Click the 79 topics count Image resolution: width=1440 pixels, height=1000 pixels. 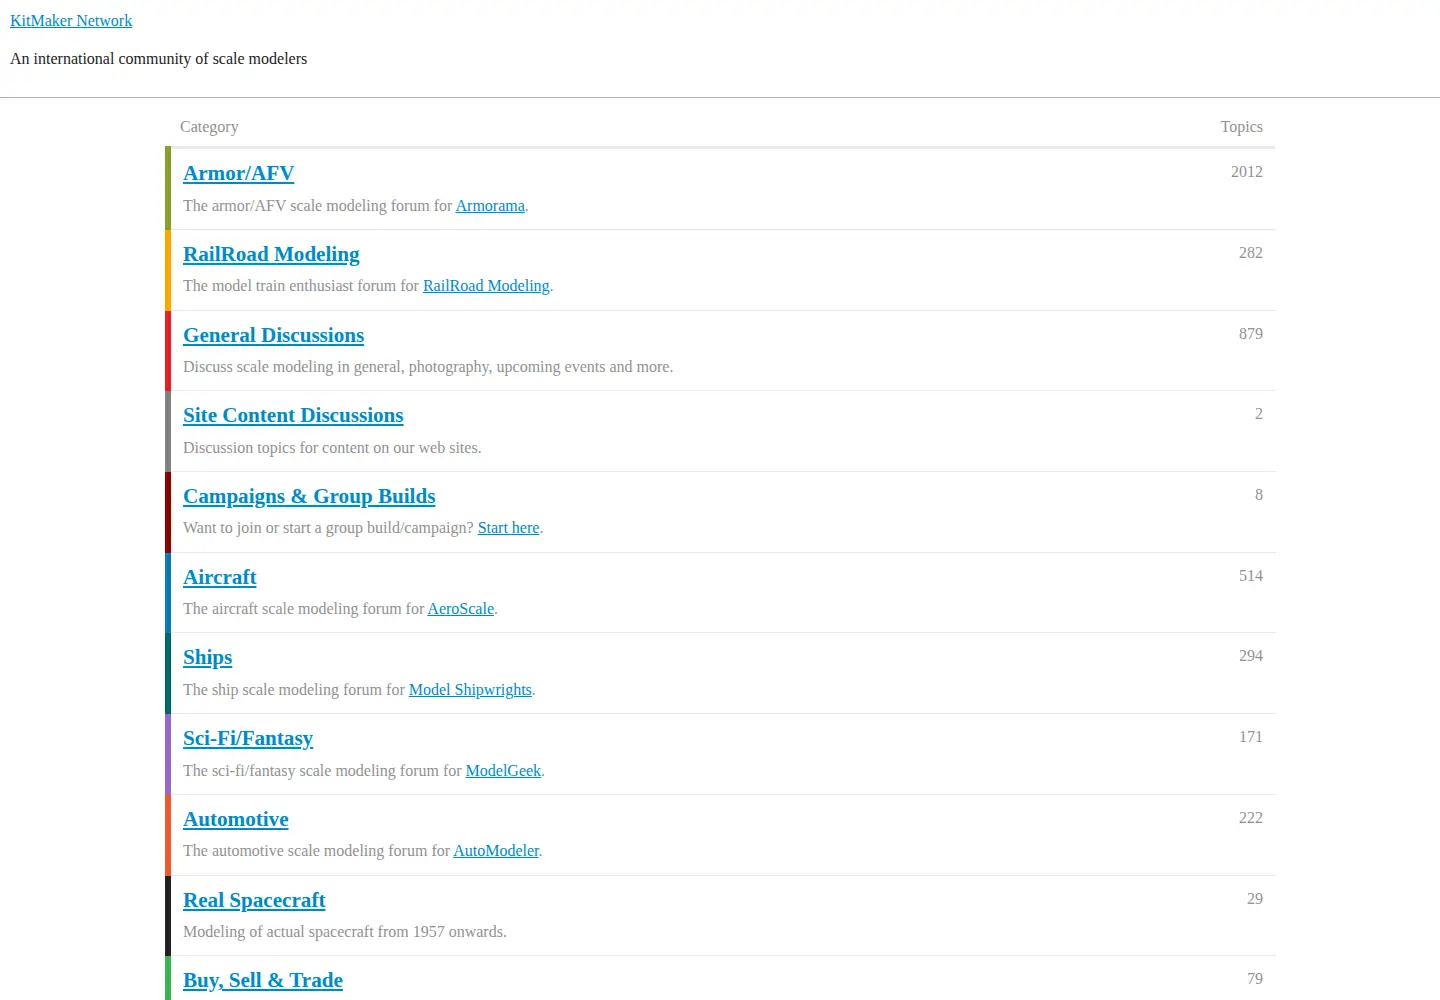[1254, 979]
